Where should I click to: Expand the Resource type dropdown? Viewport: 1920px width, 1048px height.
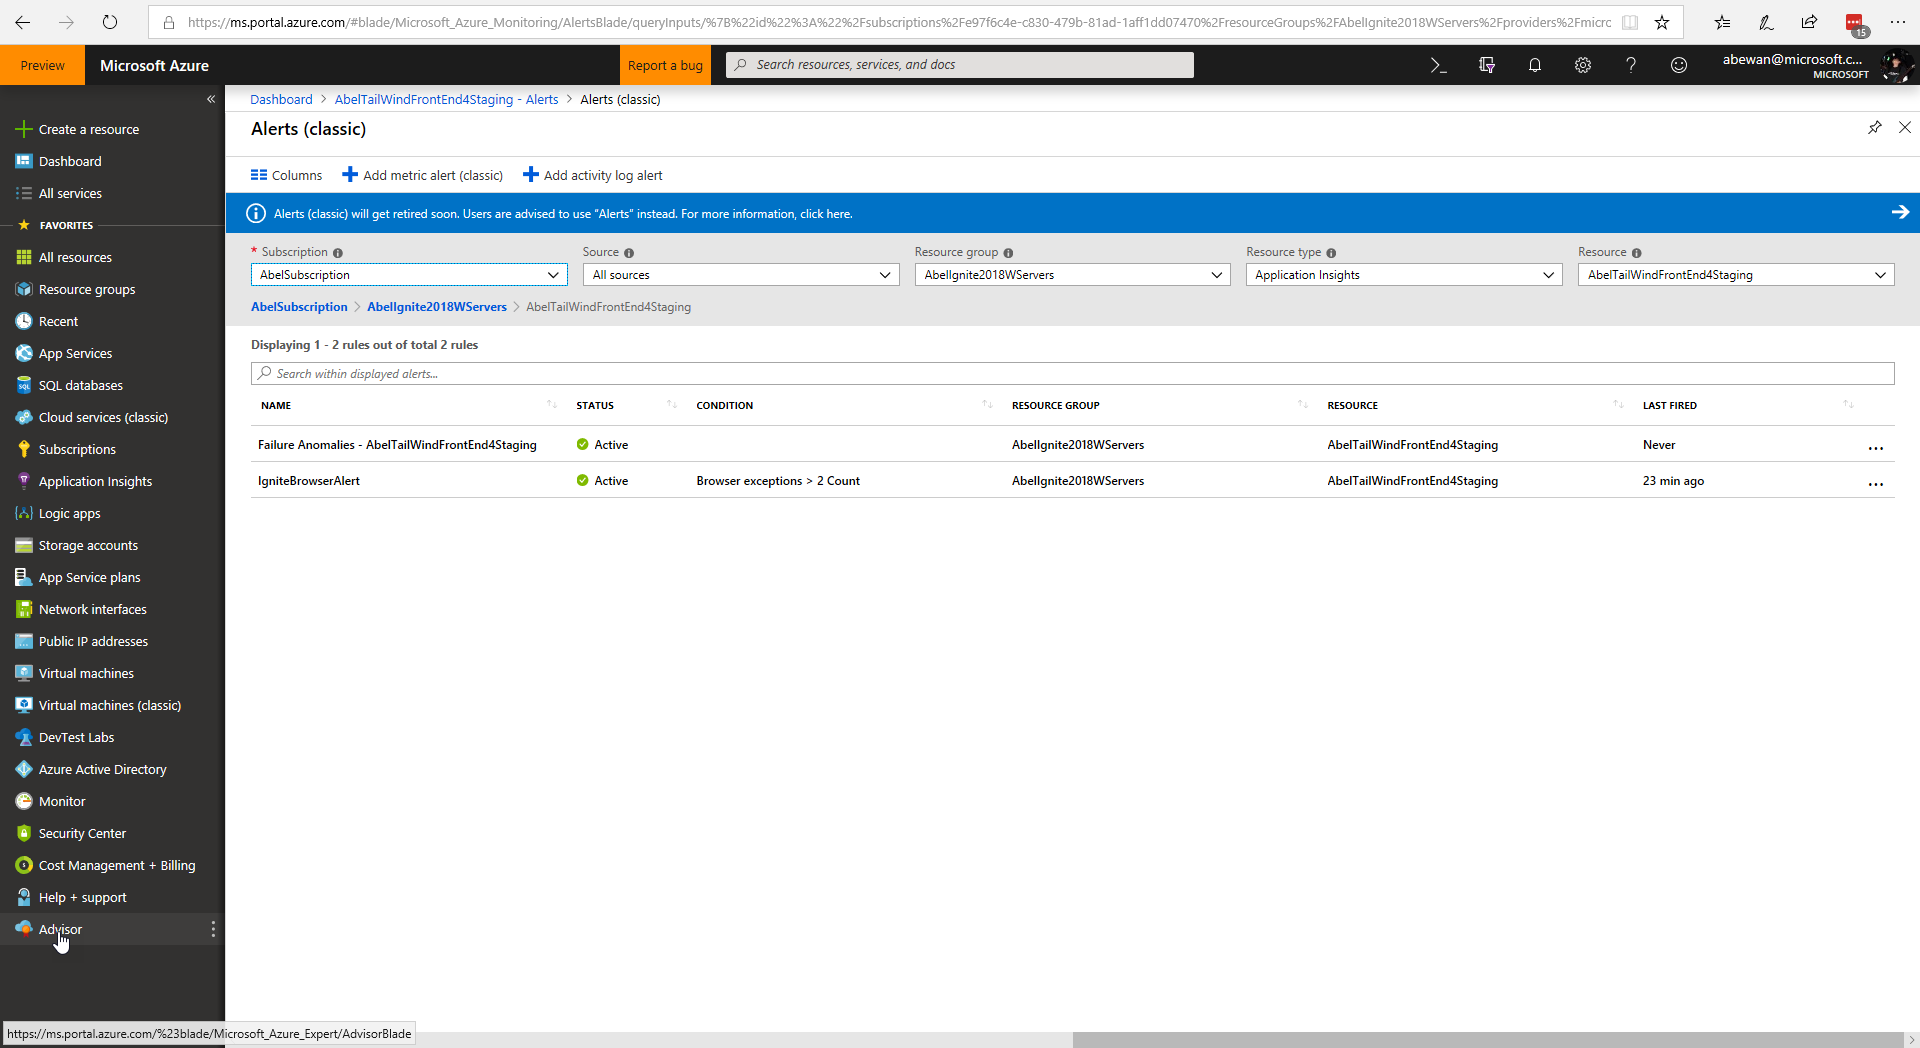pyautogui.click(x=1404, y=275)
